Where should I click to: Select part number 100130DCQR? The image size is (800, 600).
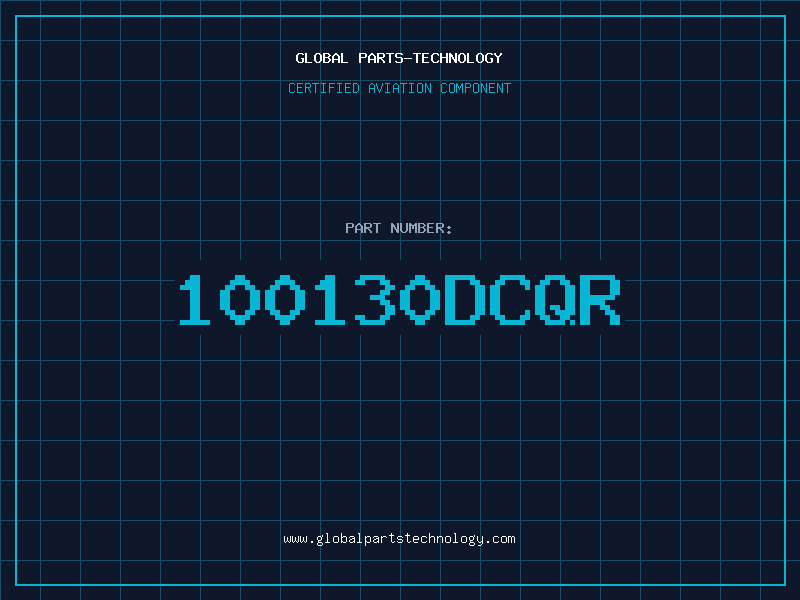[400, 300]
